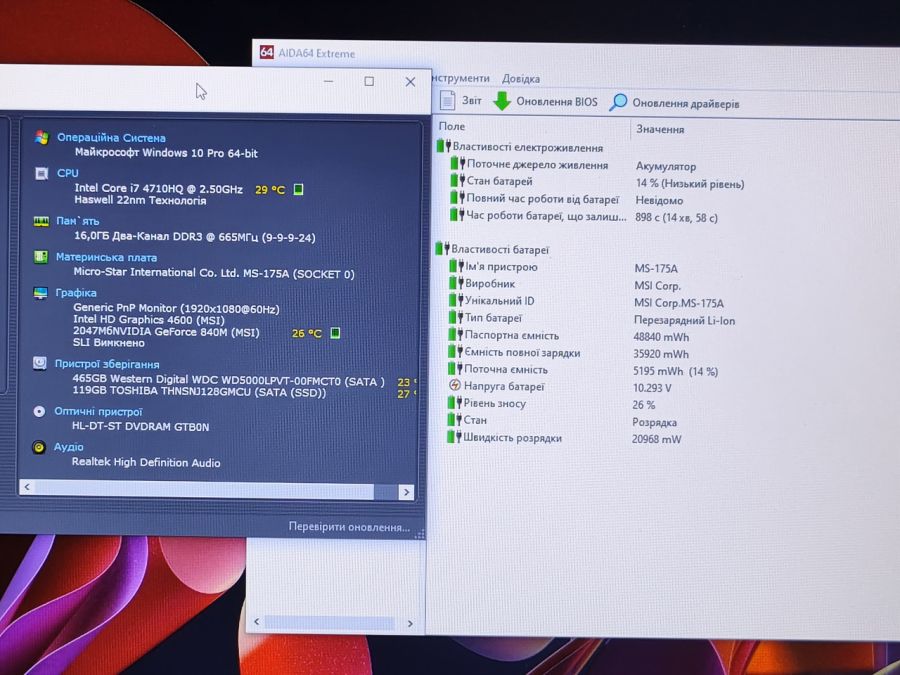Screen dimensions: 900x675
Task: Click the green Оновлення BIOS arrow icon
Action: tap(502, 101)
